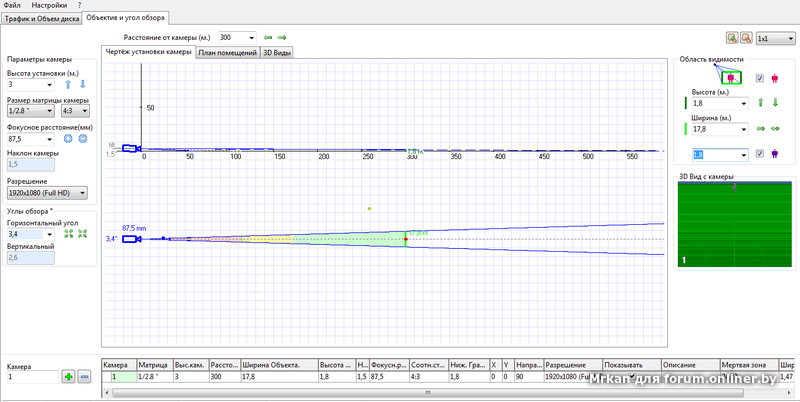The height and width of the screenshot is (402, 800).
Task: Click the zoom in magnifier icon
Action: [x=732, y=38]
